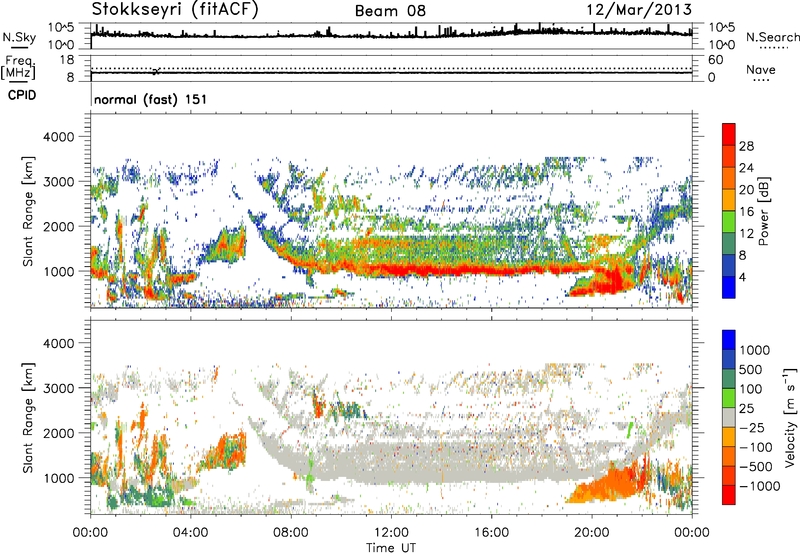Image resolution: width=800 pixels, height=554 pixels.
Task: Click the 12:00 time tick label
Action: click(391, 533)
